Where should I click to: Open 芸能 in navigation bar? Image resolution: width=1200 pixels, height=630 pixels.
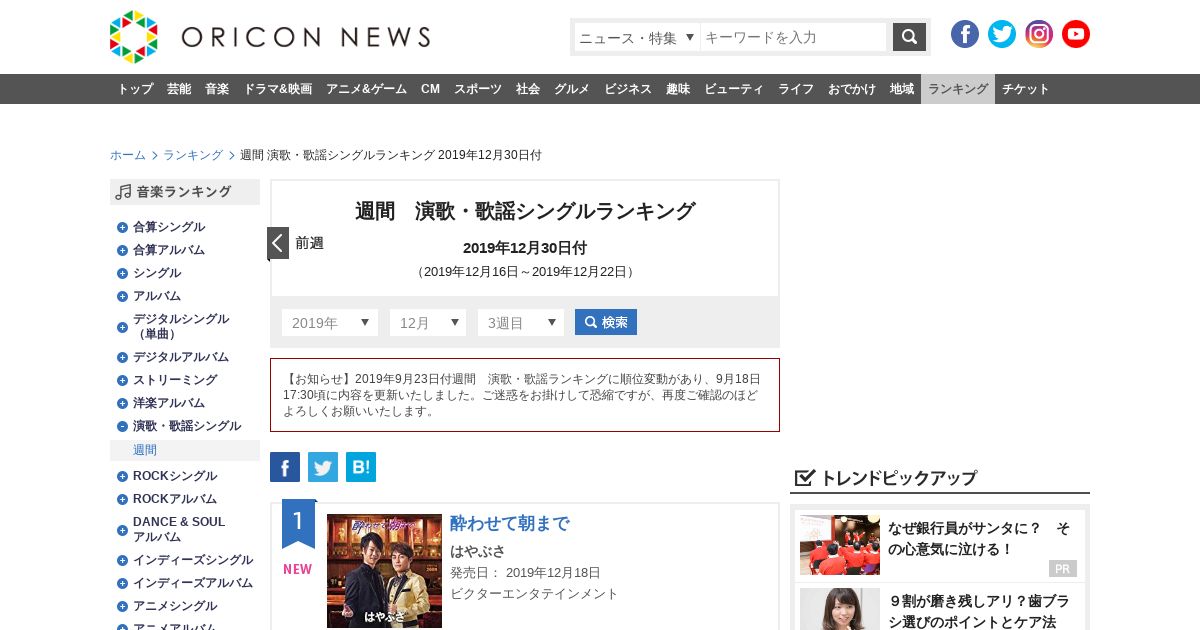tap(179, 89)
